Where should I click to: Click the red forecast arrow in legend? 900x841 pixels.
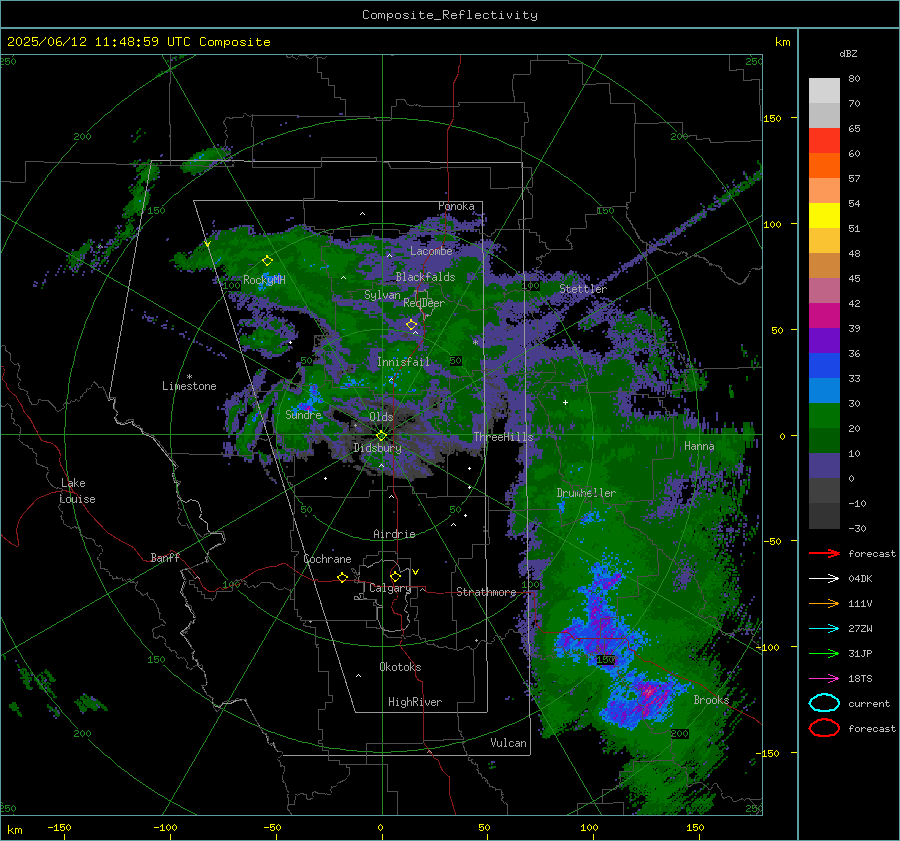pos(824,553)
